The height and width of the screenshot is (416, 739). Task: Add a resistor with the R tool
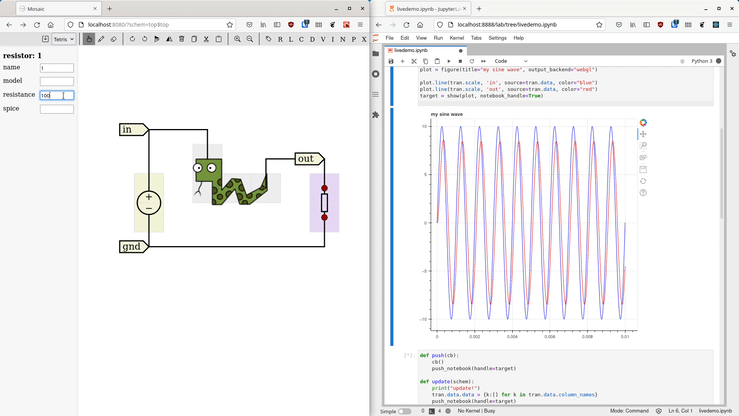(x=280, y=39)
